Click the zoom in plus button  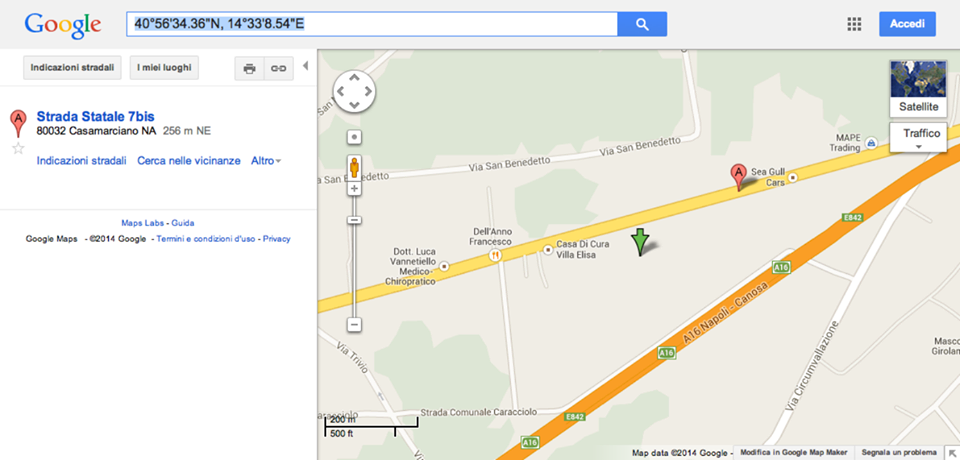point(354,189)
